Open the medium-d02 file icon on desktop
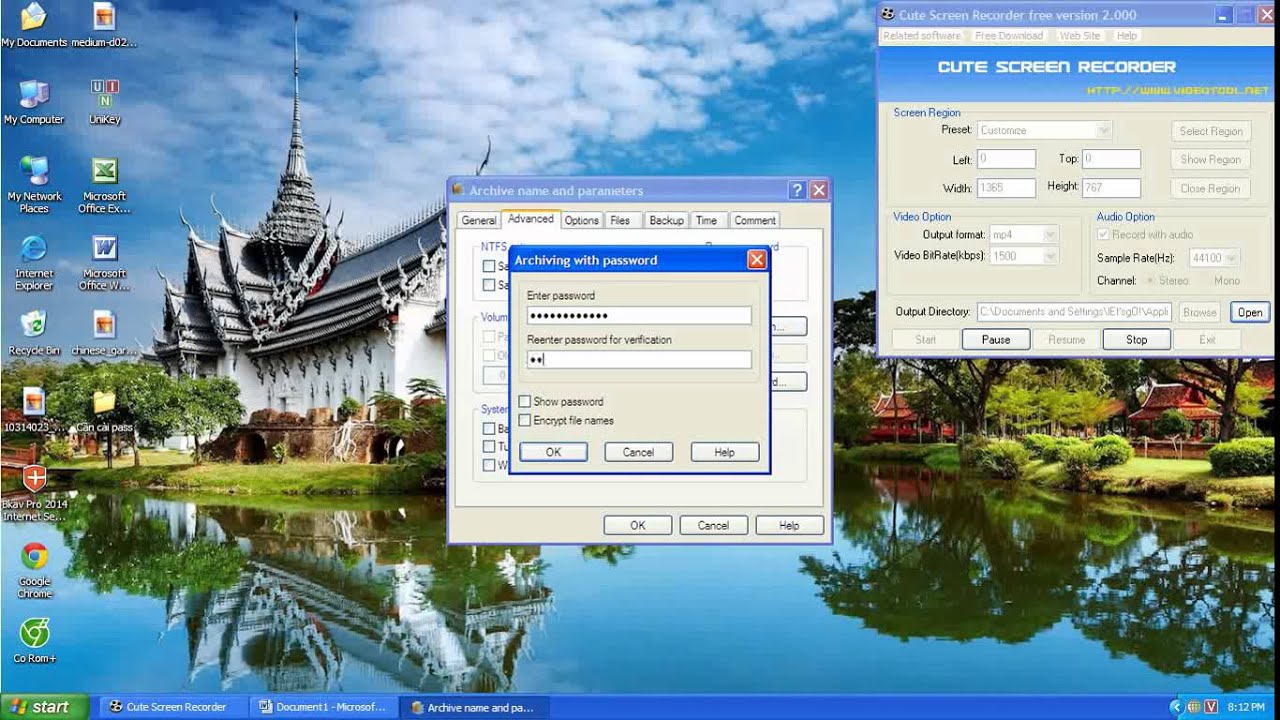Viewport: 1280px width, 720px height. pyautogui.click(x=104, y=25)
